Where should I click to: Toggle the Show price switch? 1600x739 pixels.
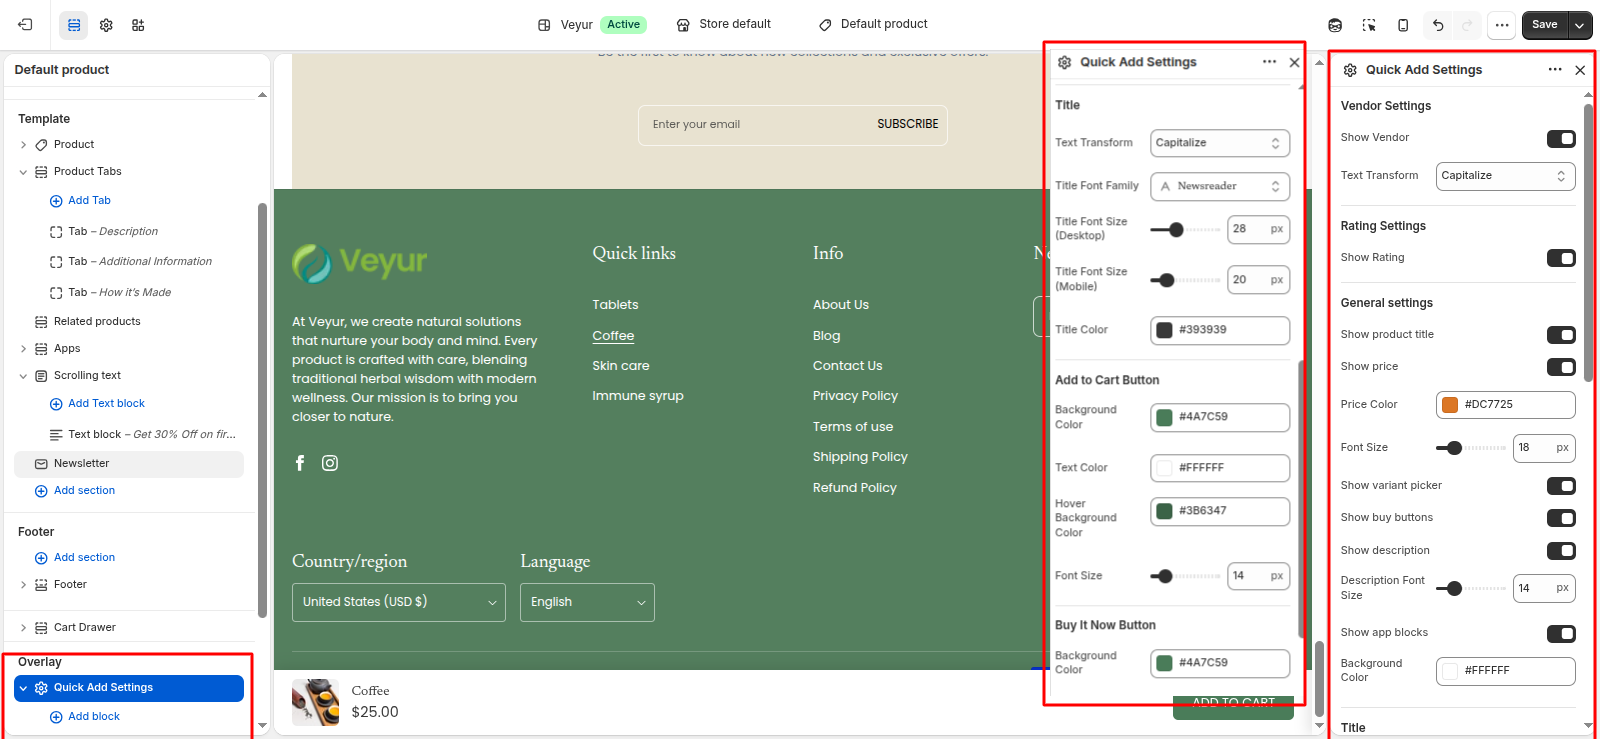point(1561,367)
